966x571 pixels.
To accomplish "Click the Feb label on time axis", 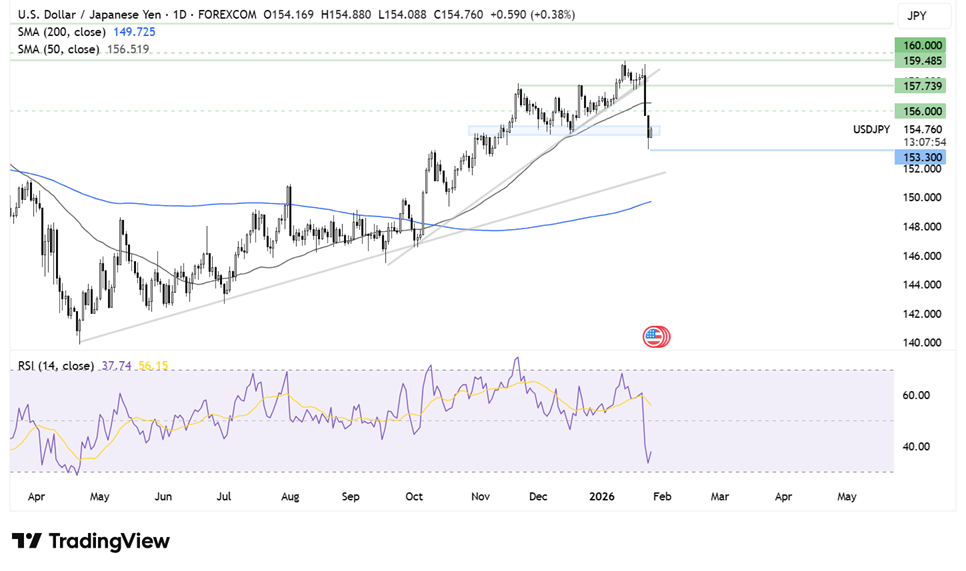I will [x=661, y=494].
